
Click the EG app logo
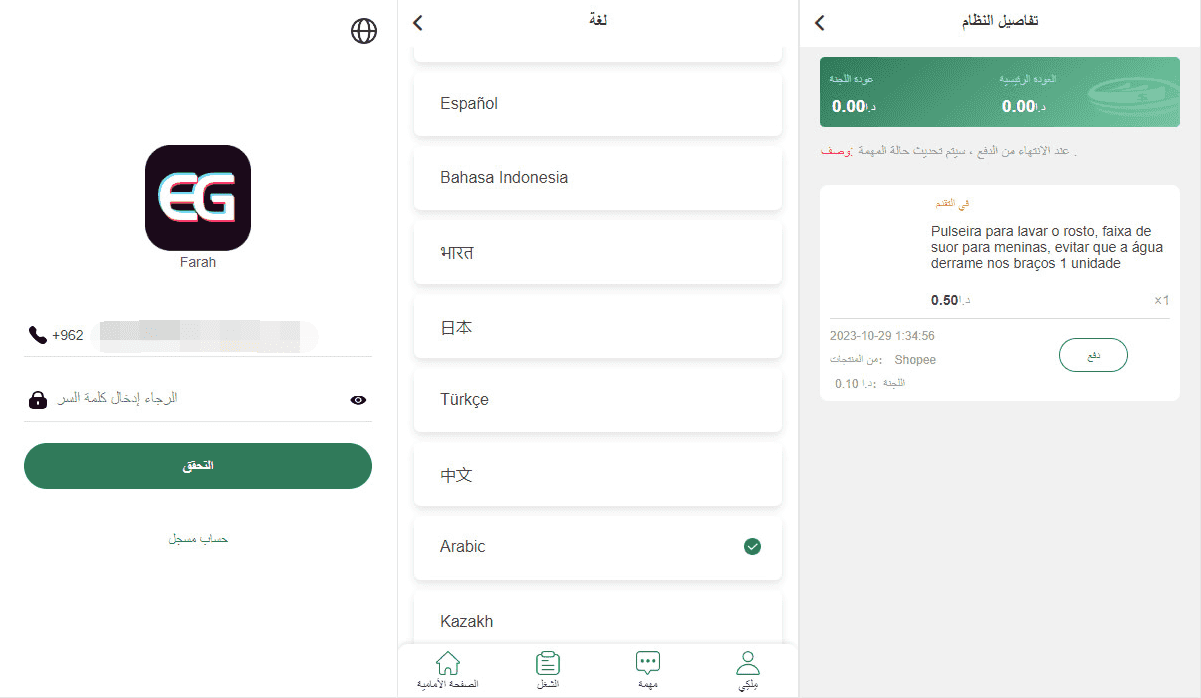click(198, 198)
